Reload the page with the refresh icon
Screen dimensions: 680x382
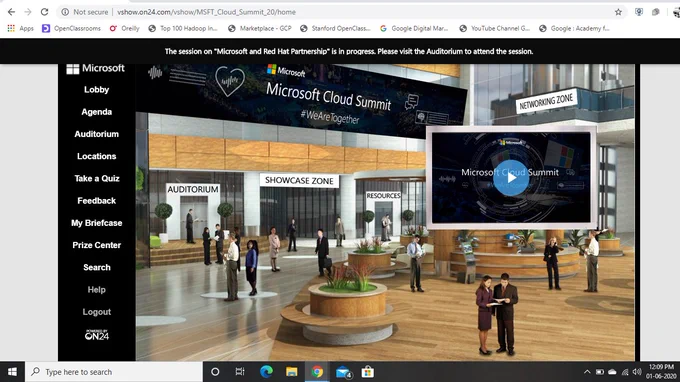coord(44,12)
